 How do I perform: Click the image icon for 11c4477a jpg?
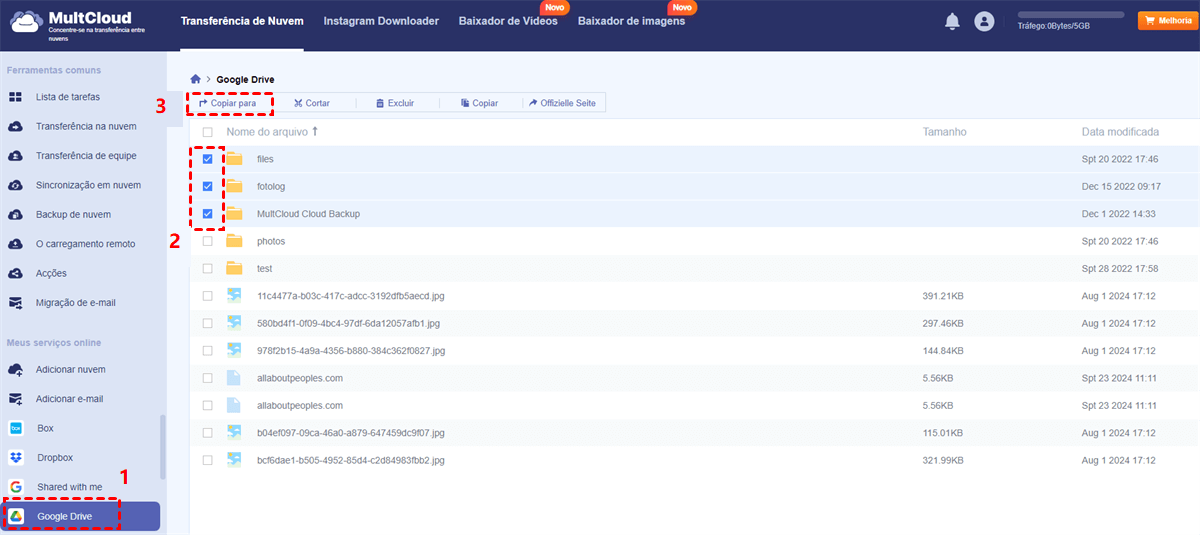coord(234,296)
